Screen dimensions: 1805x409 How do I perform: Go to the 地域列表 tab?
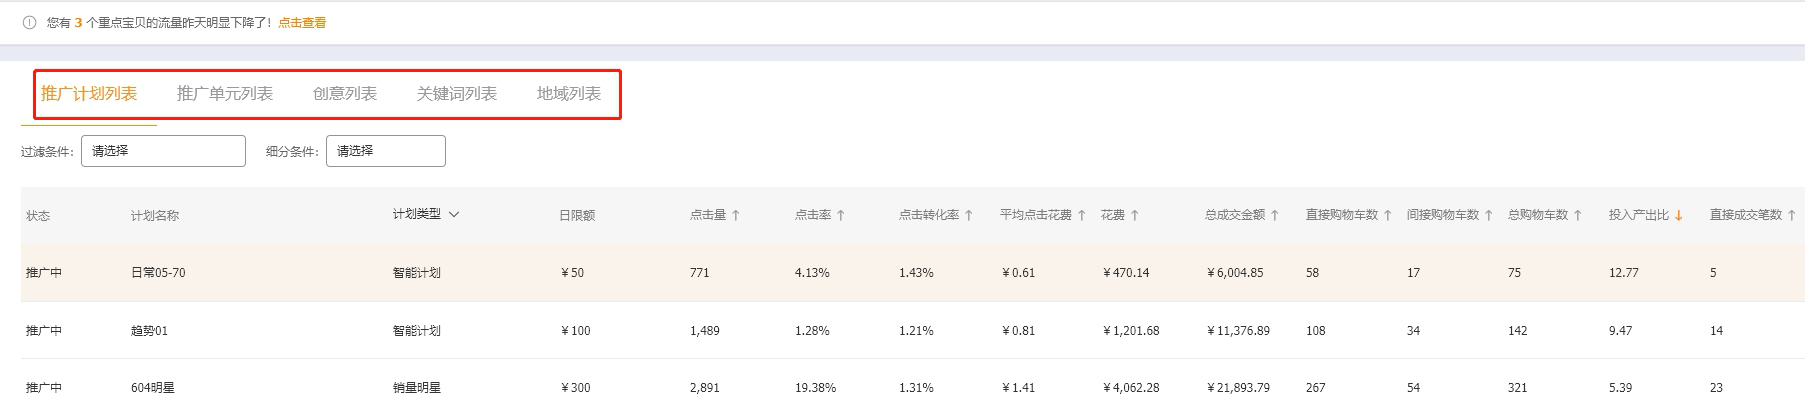coord(569,94)
